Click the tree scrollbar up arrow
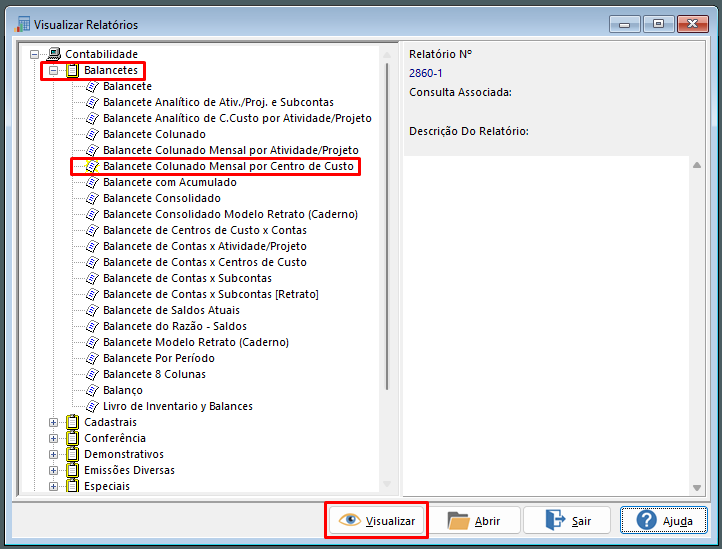Viewport: 722px width, 549px height. click(x=387, y=55)
